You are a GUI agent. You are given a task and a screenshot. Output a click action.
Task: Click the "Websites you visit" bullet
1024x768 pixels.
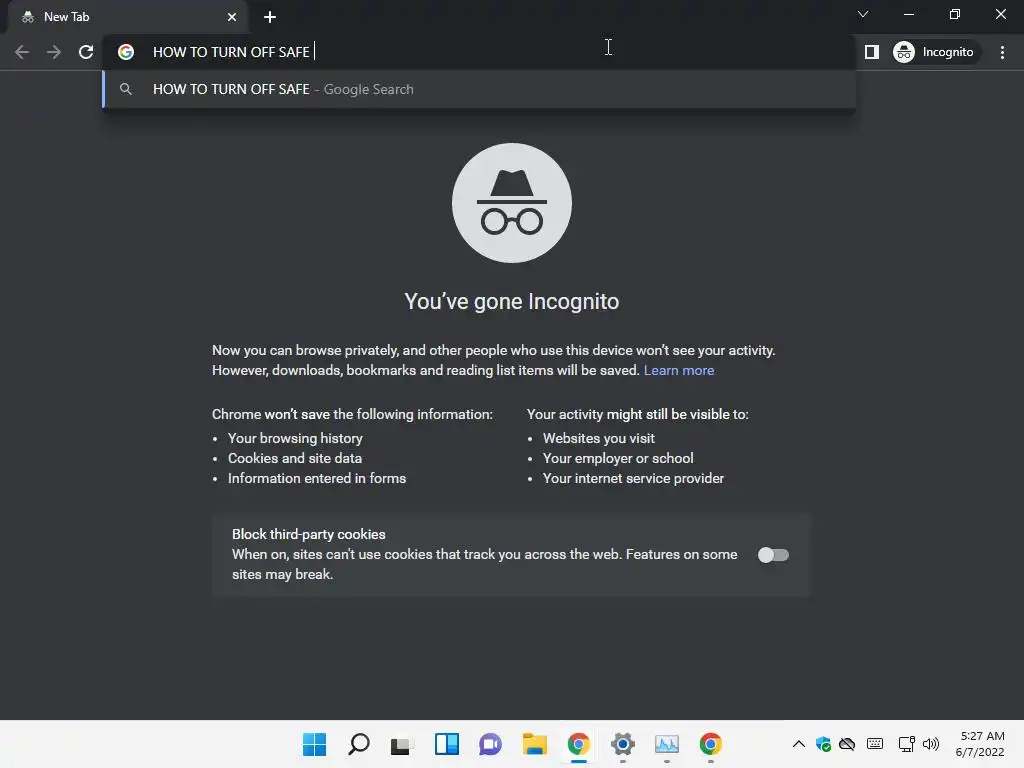tap(599, 438)
